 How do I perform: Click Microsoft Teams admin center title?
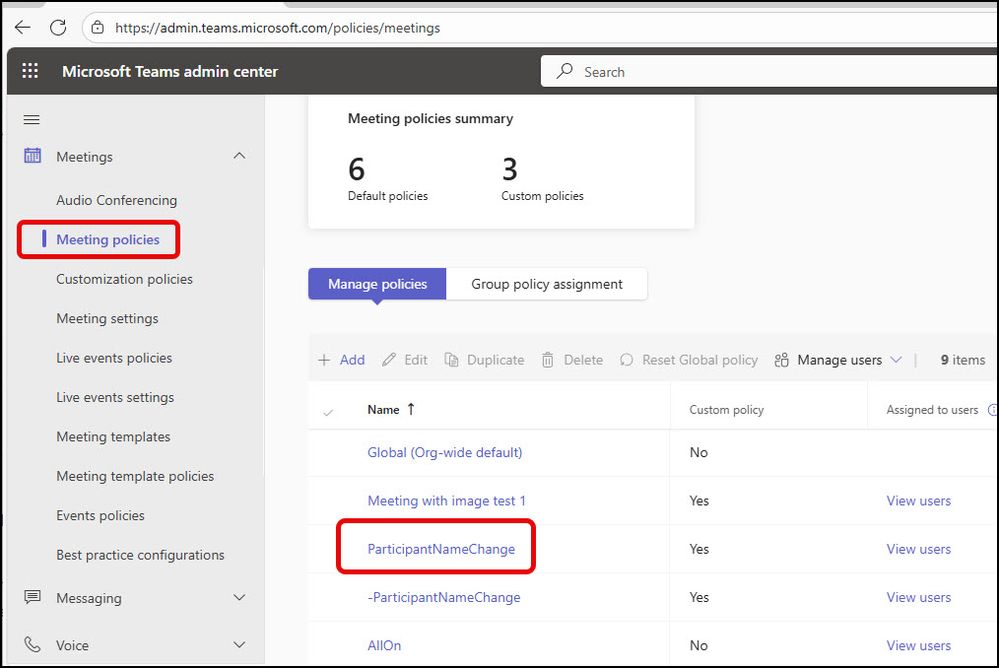click(170, 71)
